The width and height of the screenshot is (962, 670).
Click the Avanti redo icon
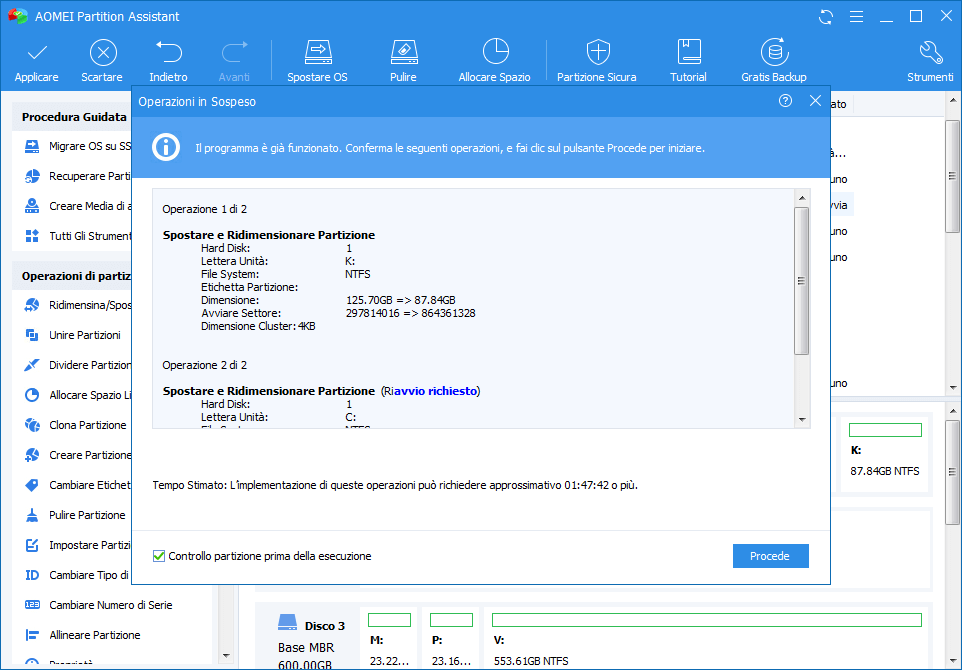[234, 52]
